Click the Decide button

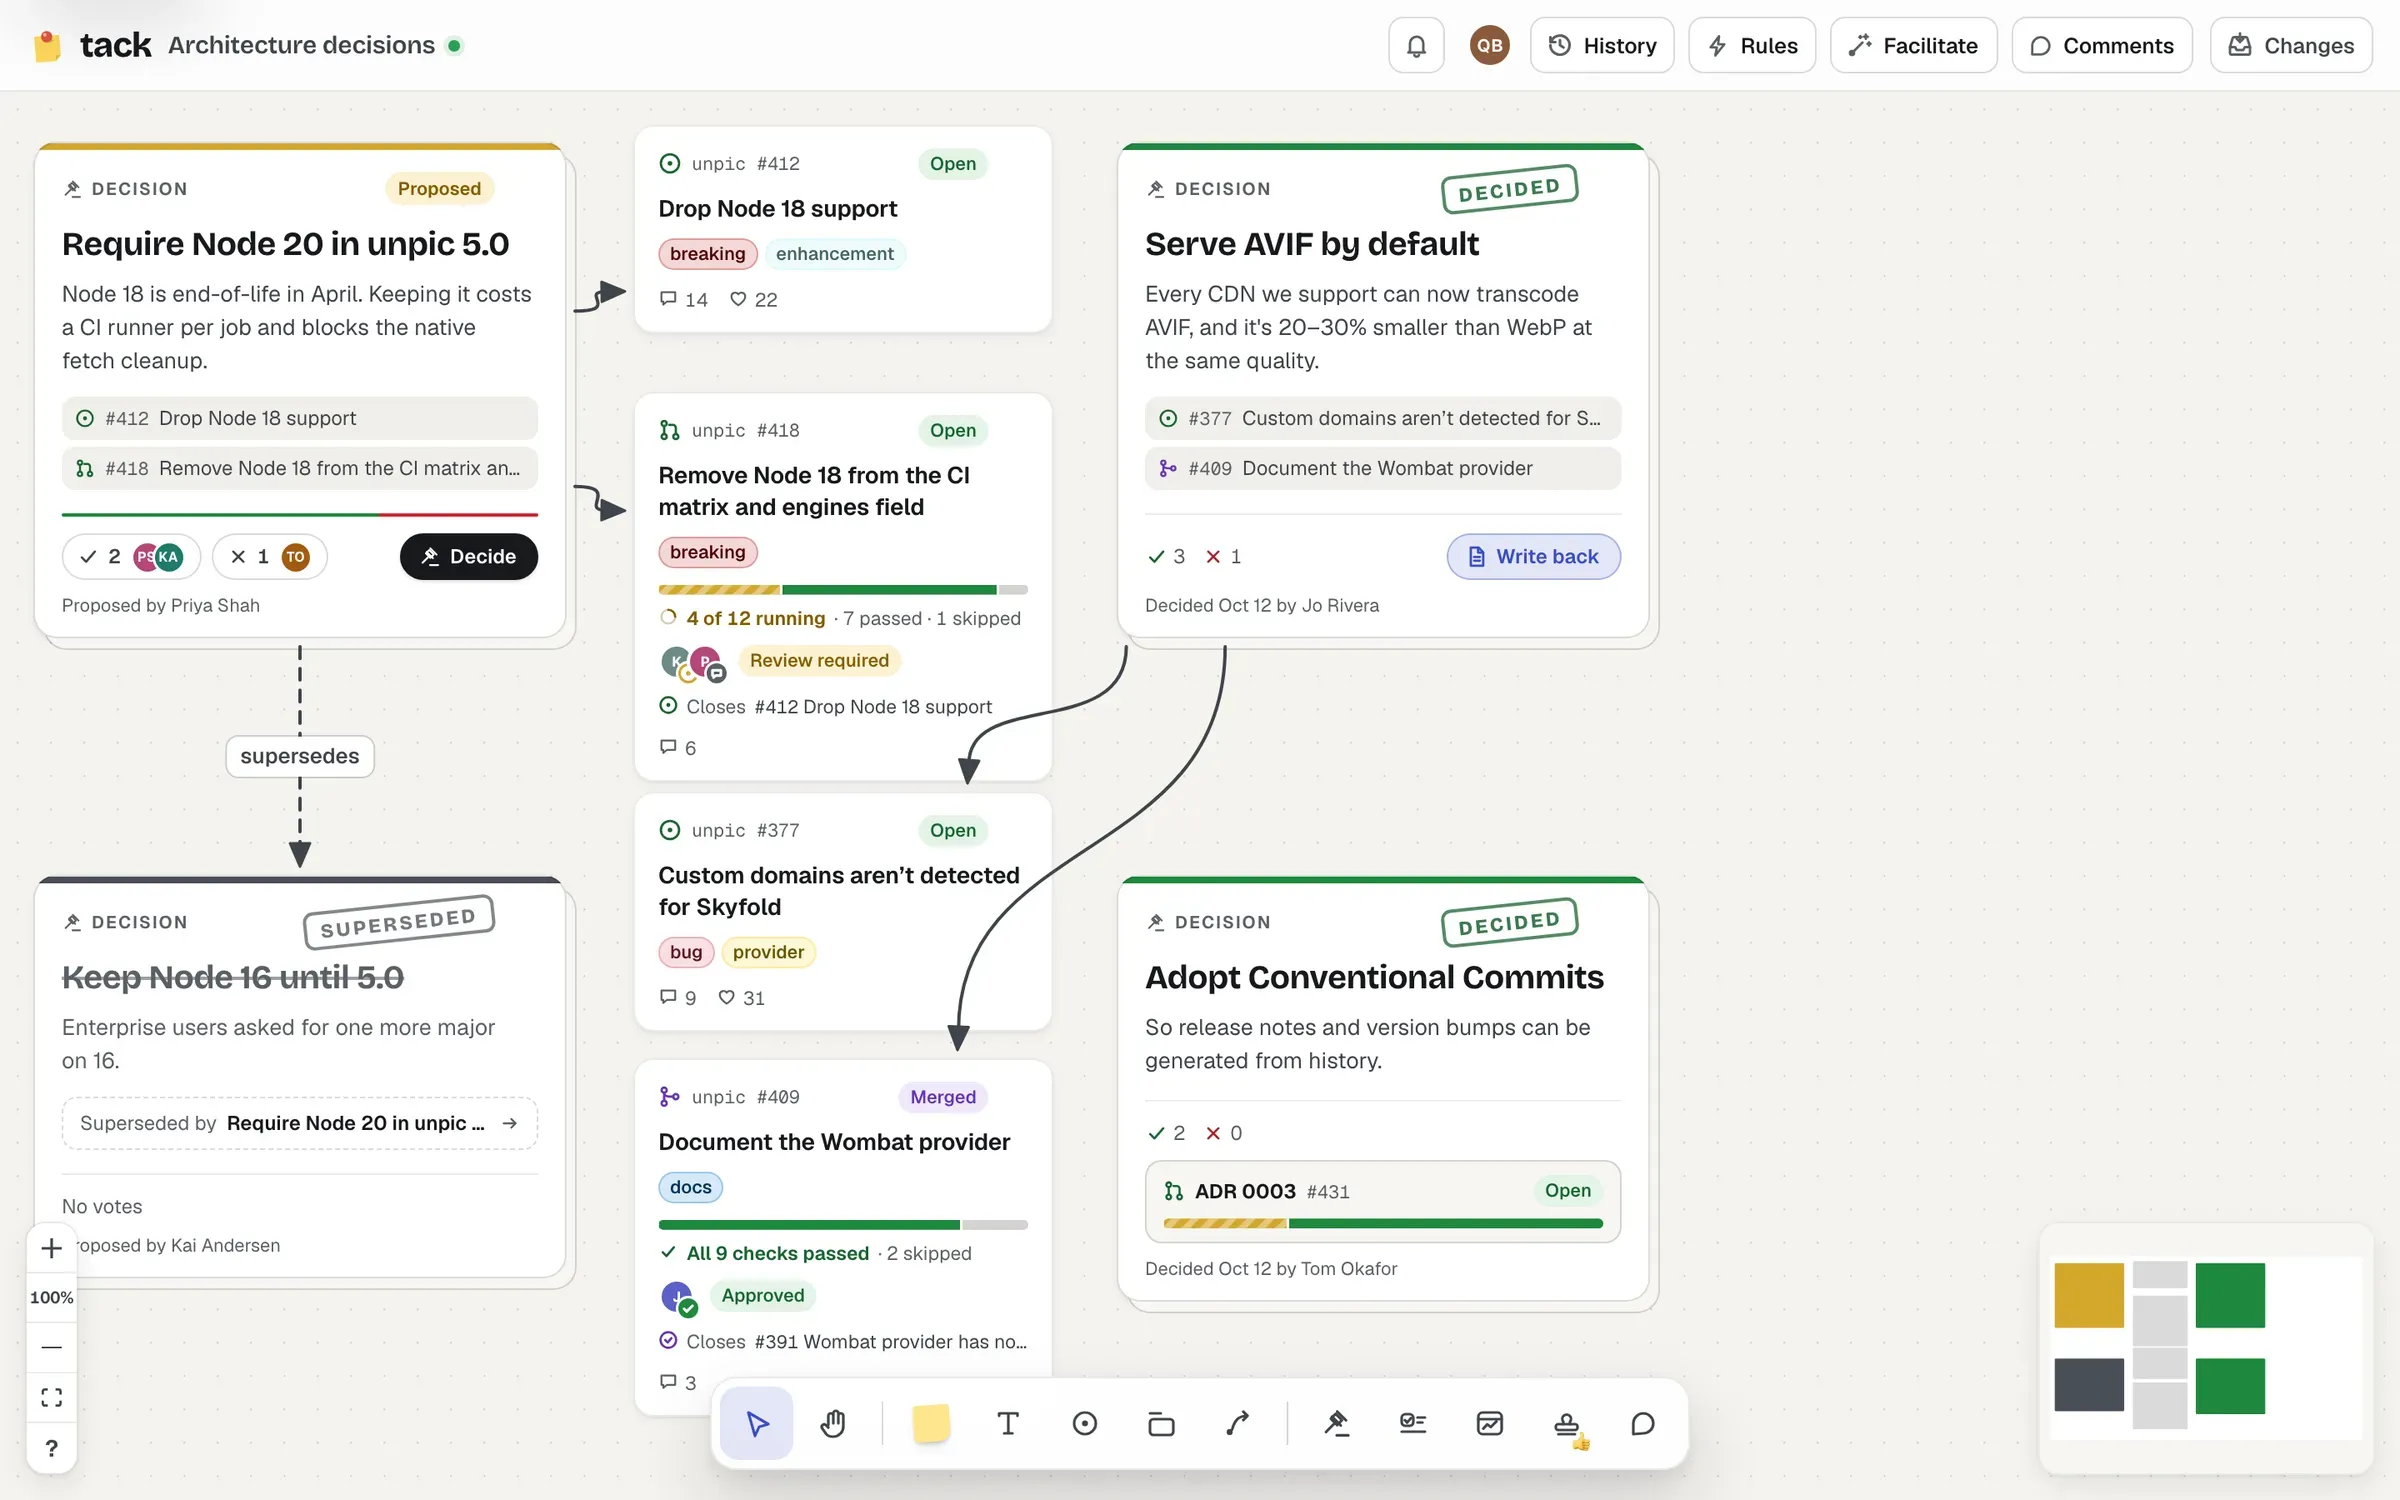click(x=469, y=556)
